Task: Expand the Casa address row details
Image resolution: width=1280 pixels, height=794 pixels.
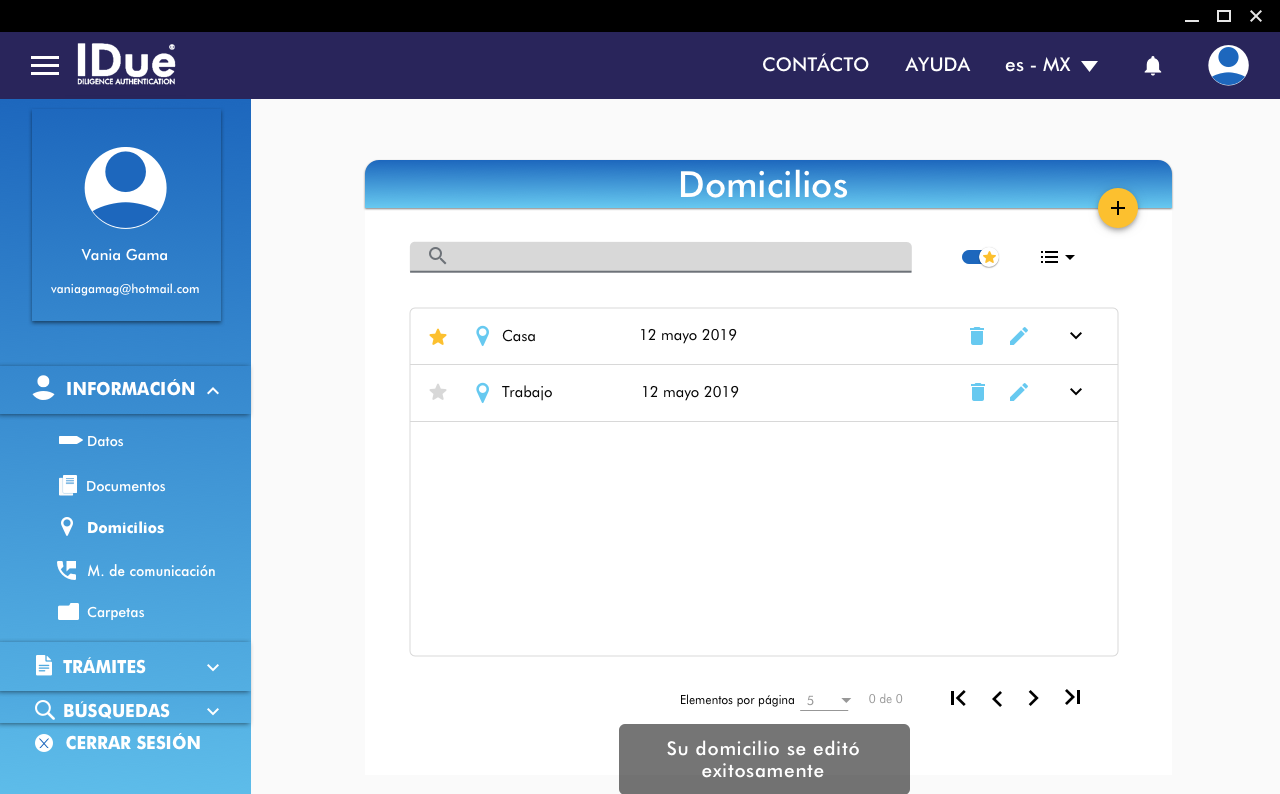Action: [1075, 336]
